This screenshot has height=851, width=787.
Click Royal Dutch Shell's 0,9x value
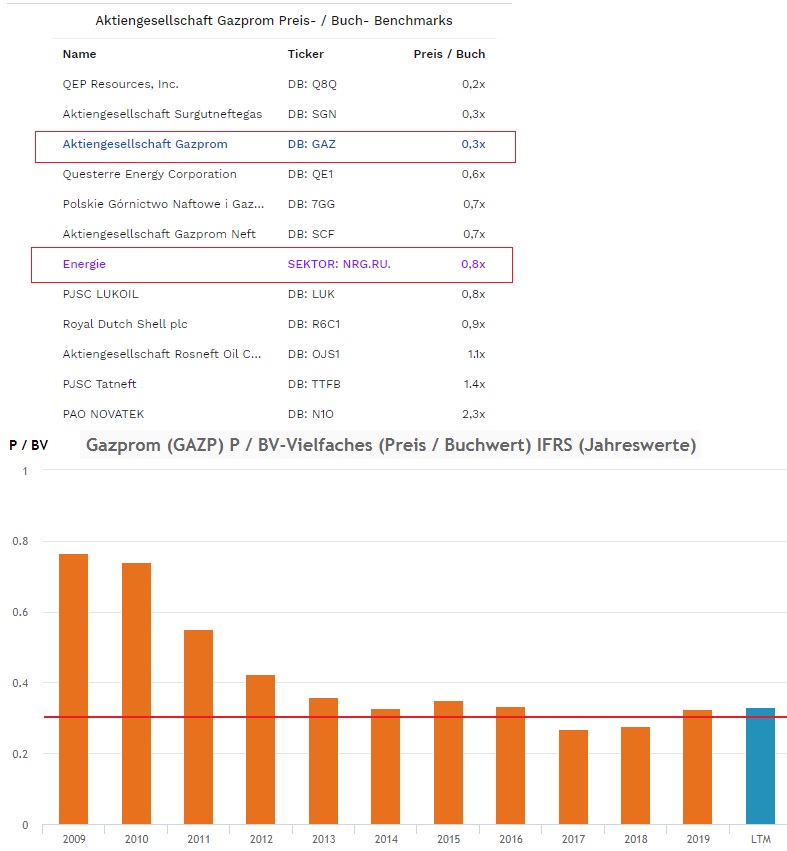coord(473,324)
